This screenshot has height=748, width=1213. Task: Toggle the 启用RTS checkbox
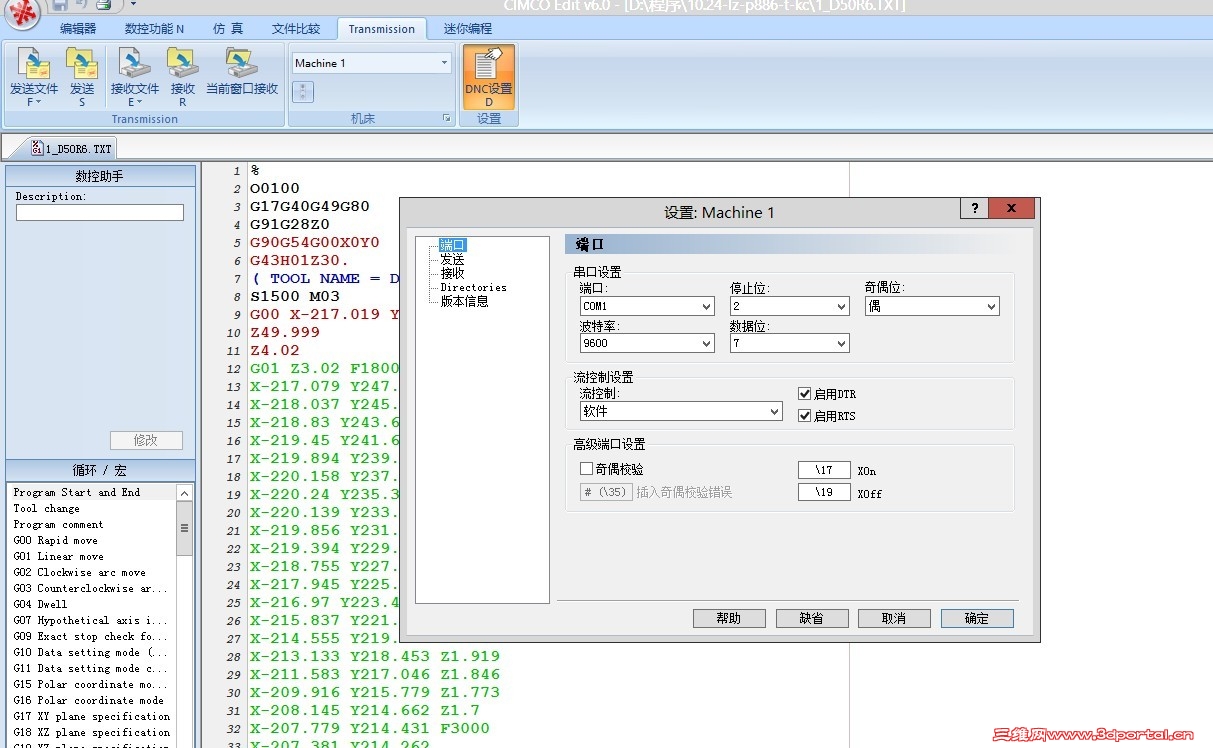point(805,416)
